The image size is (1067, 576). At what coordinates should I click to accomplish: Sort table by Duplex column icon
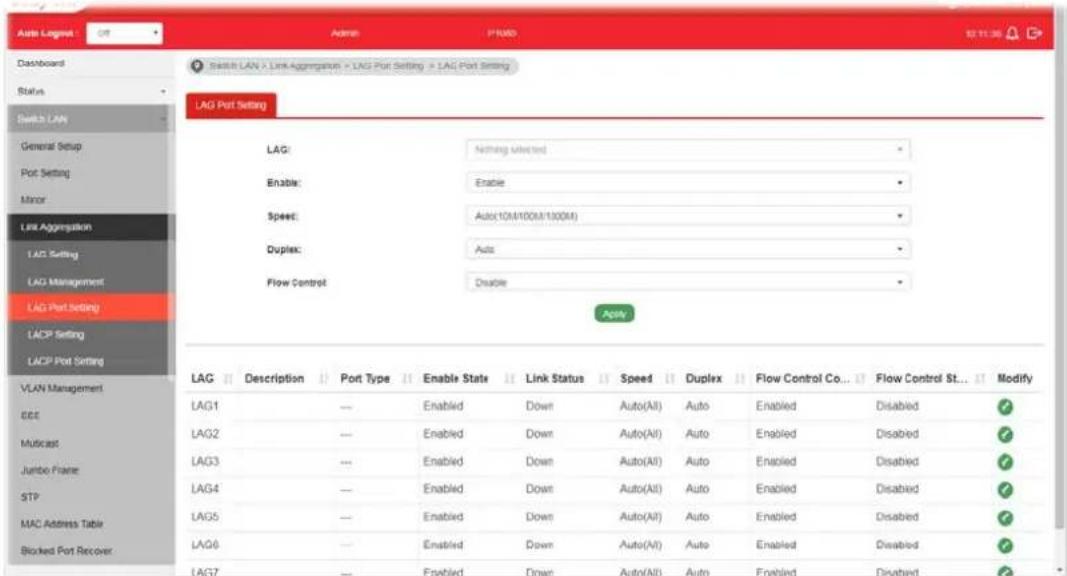pos(740,379)
